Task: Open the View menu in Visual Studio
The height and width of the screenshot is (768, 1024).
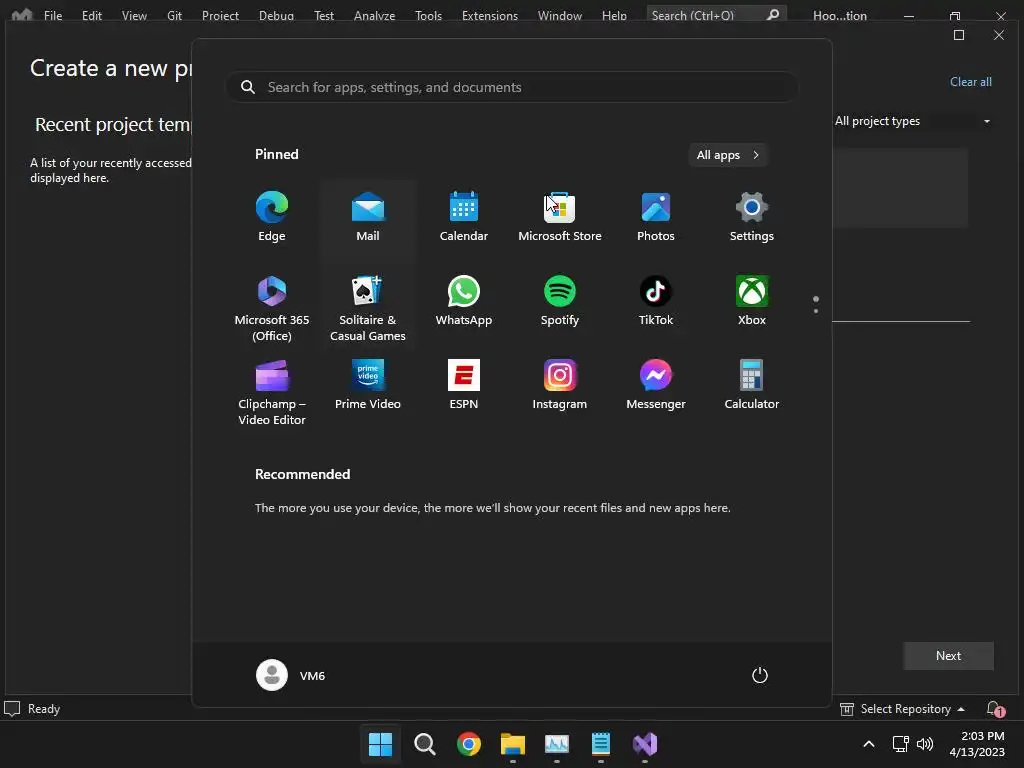Action: (x=134, y=15)
